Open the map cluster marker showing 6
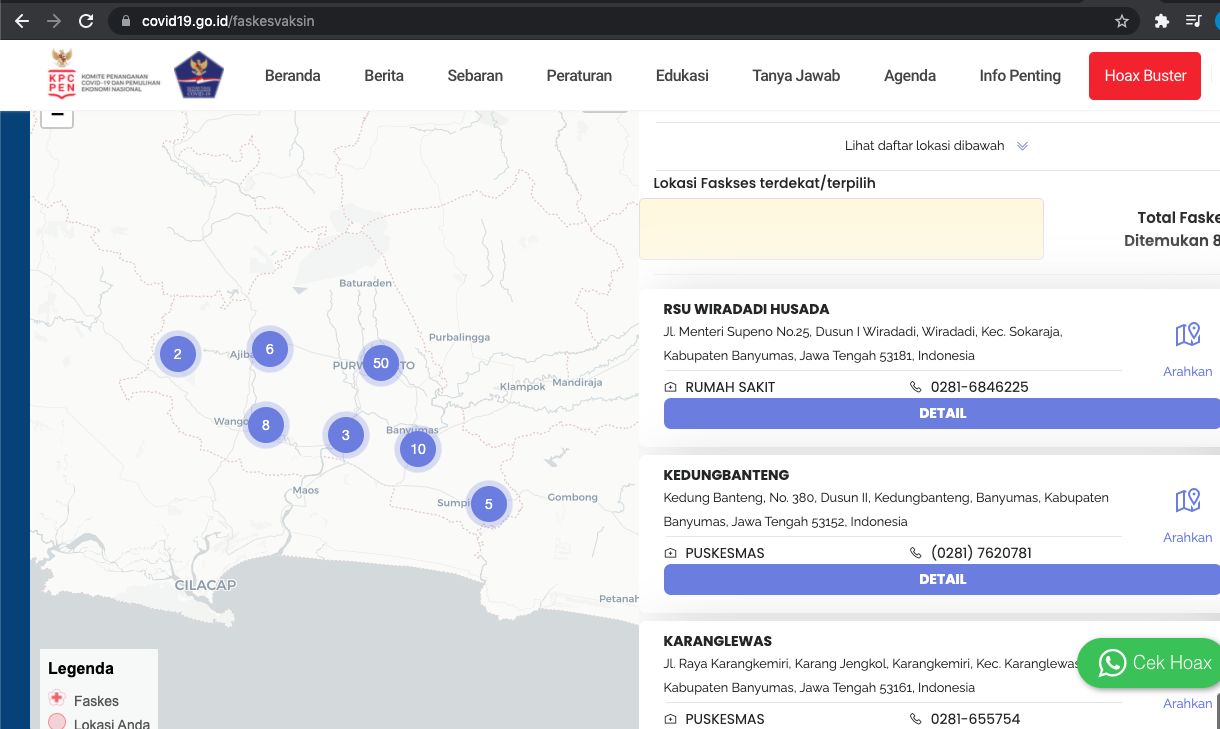Viewport: 1220px width, 729px height. [x=270, y=349]
